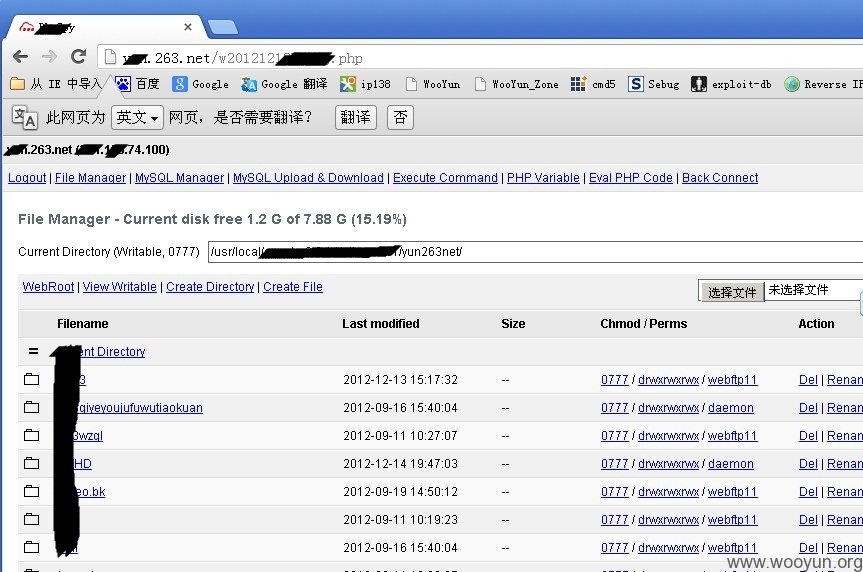Open the 从 IE 中导入 bookmarks folder
Screen dimensions: 863x572
[56, 84]
